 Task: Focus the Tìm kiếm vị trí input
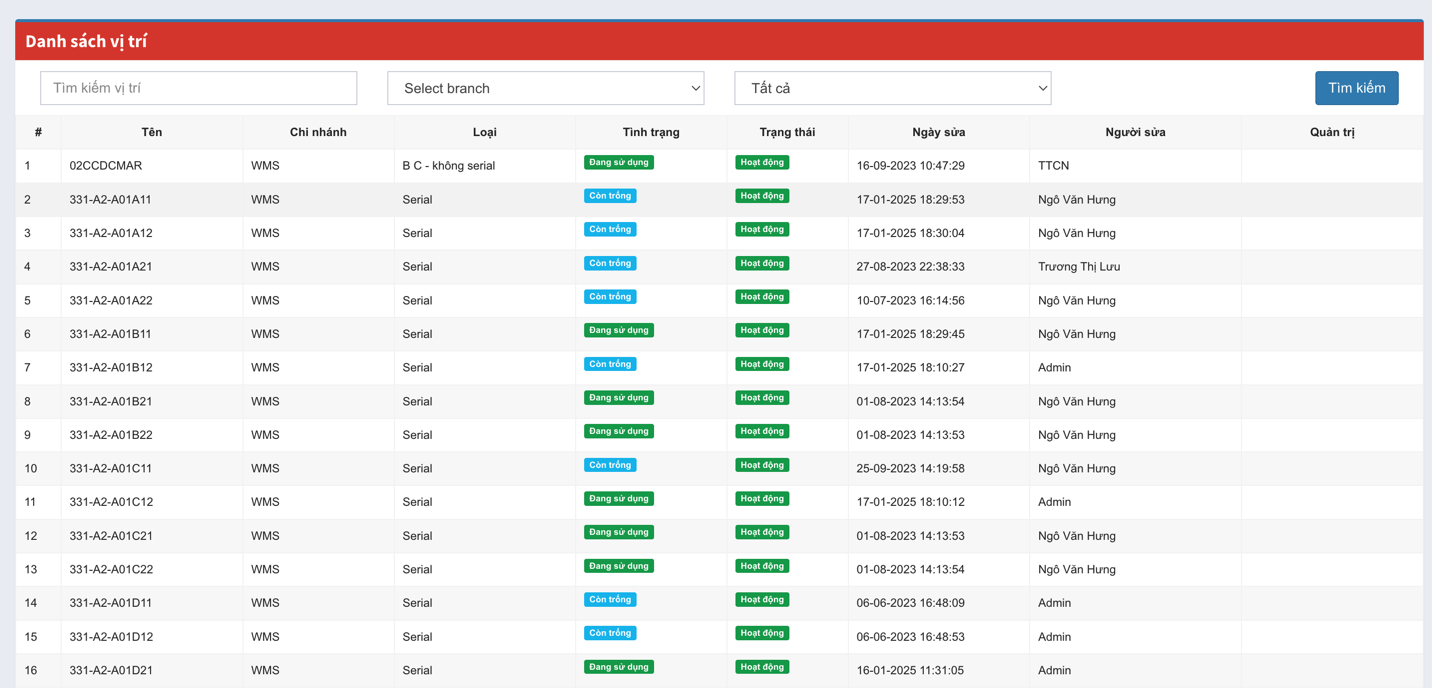click(x=198, y=88)
